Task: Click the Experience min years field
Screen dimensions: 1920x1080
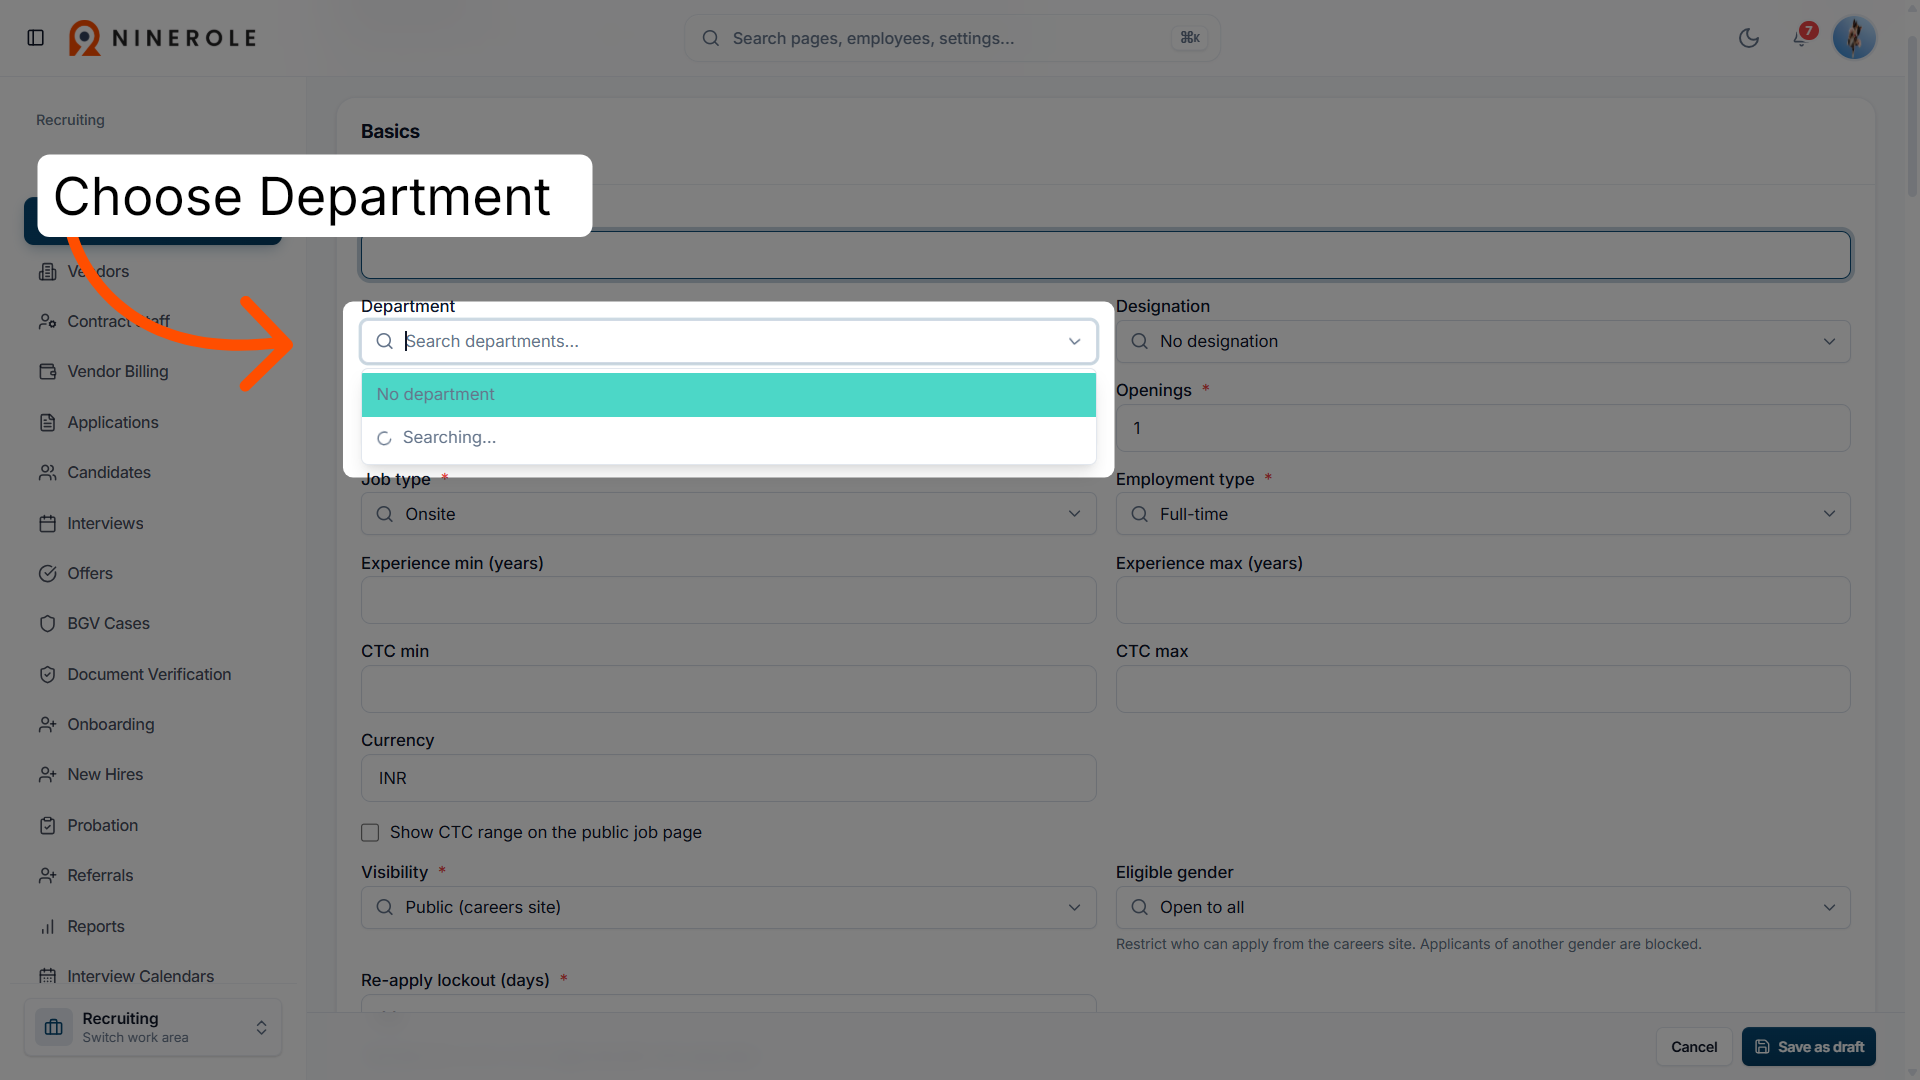Action: point(728,600)
